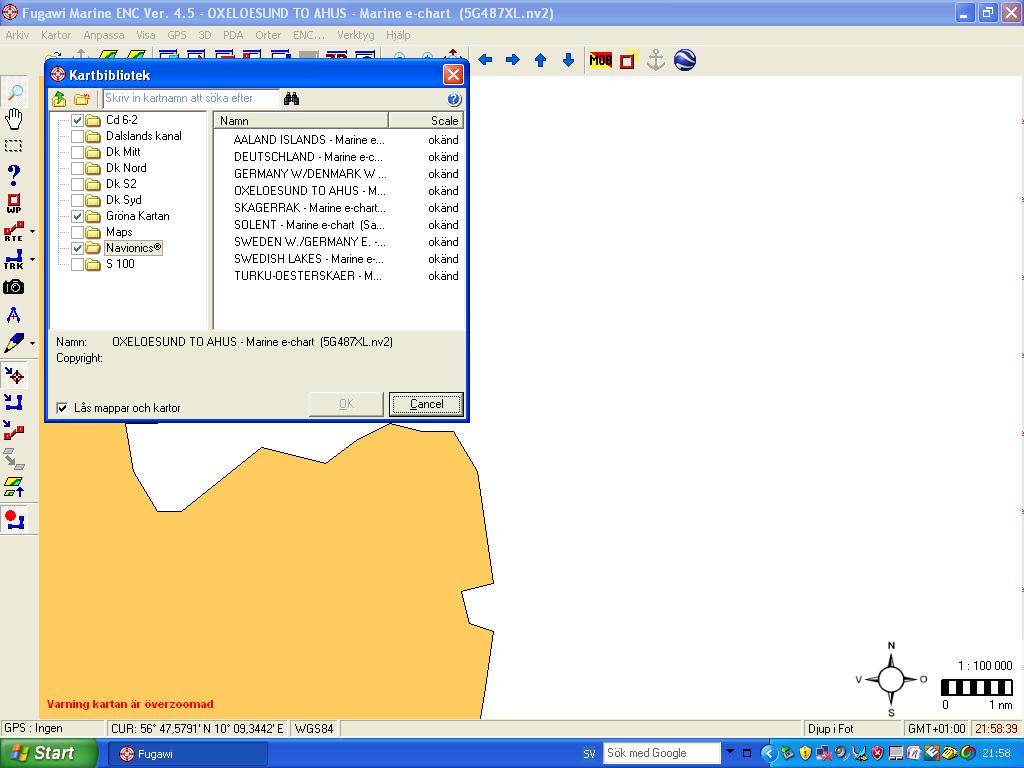The width and height of the screenshot is (1024, 768).
Task: Select the dashed rectangle selection tool
Action: coord(14,146)
